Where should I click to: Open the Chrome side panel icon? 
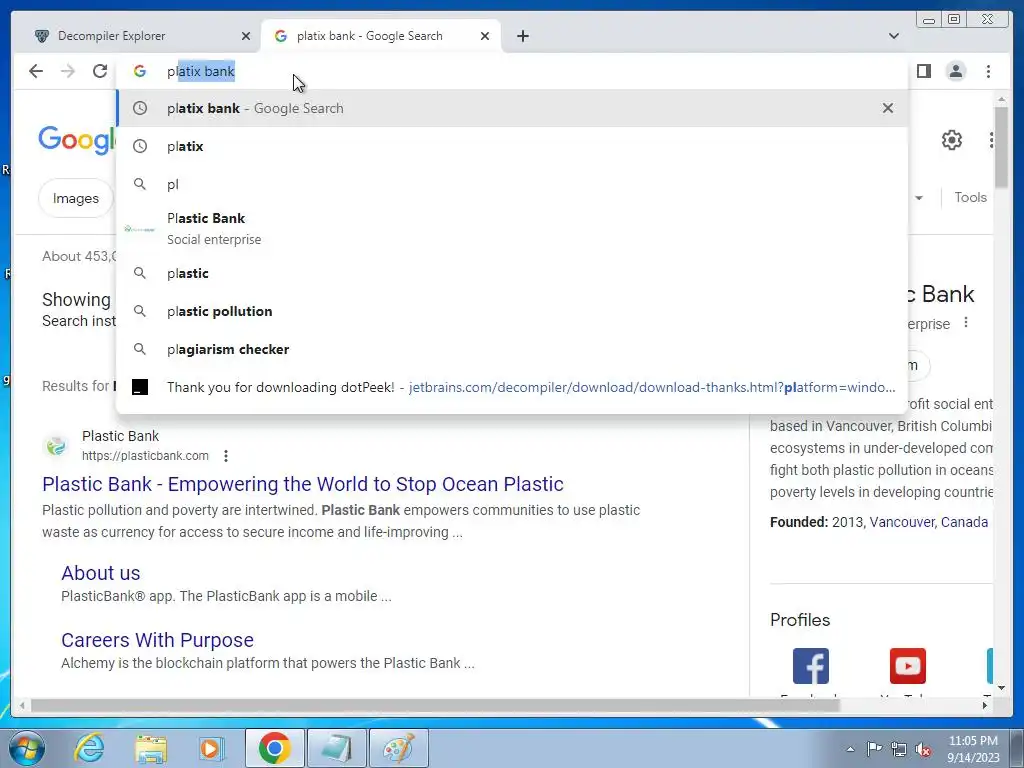click(923, 71)
